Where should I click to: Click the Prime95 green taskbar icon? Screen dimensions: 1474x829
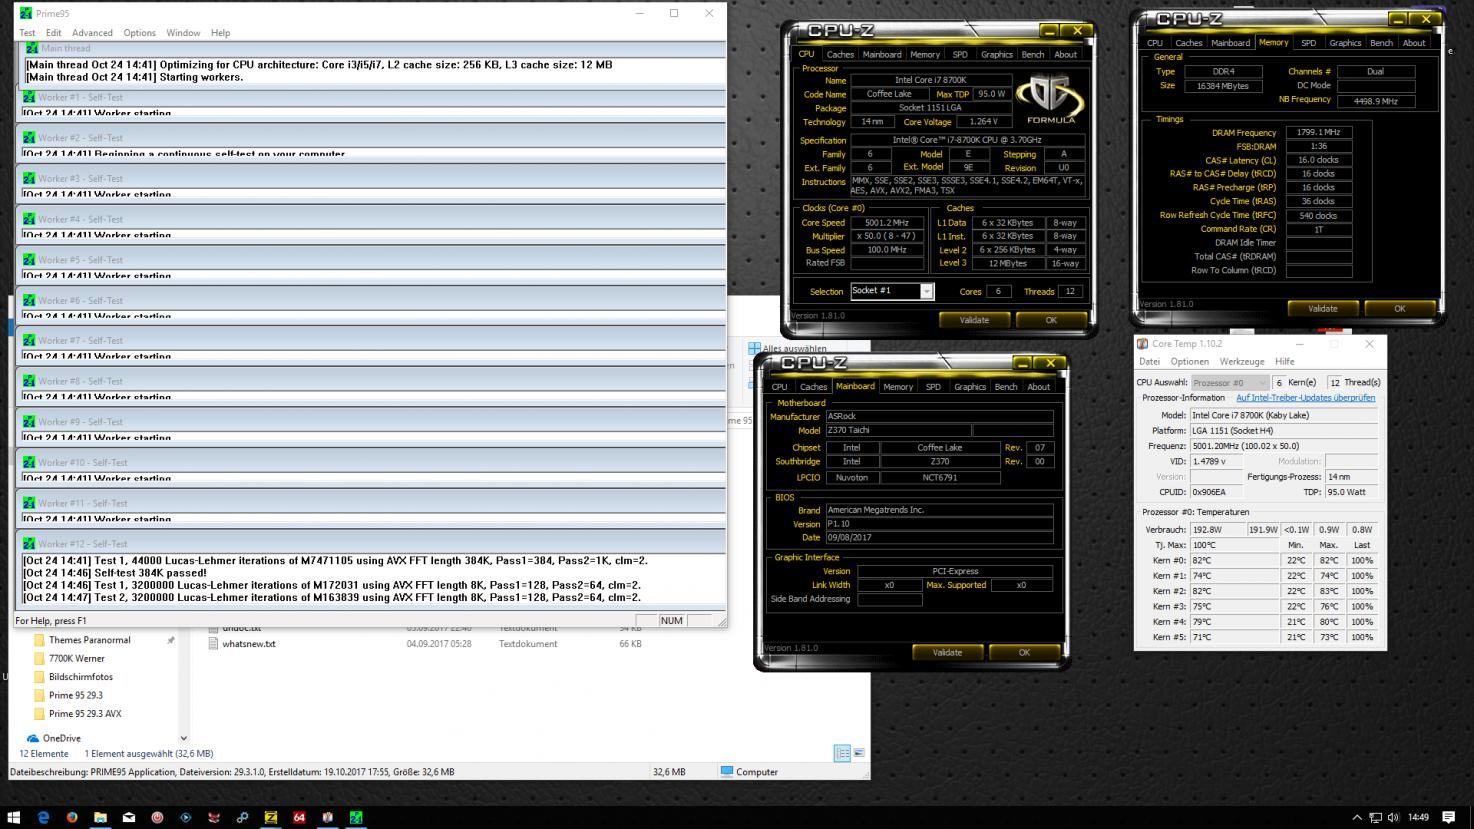356,817
